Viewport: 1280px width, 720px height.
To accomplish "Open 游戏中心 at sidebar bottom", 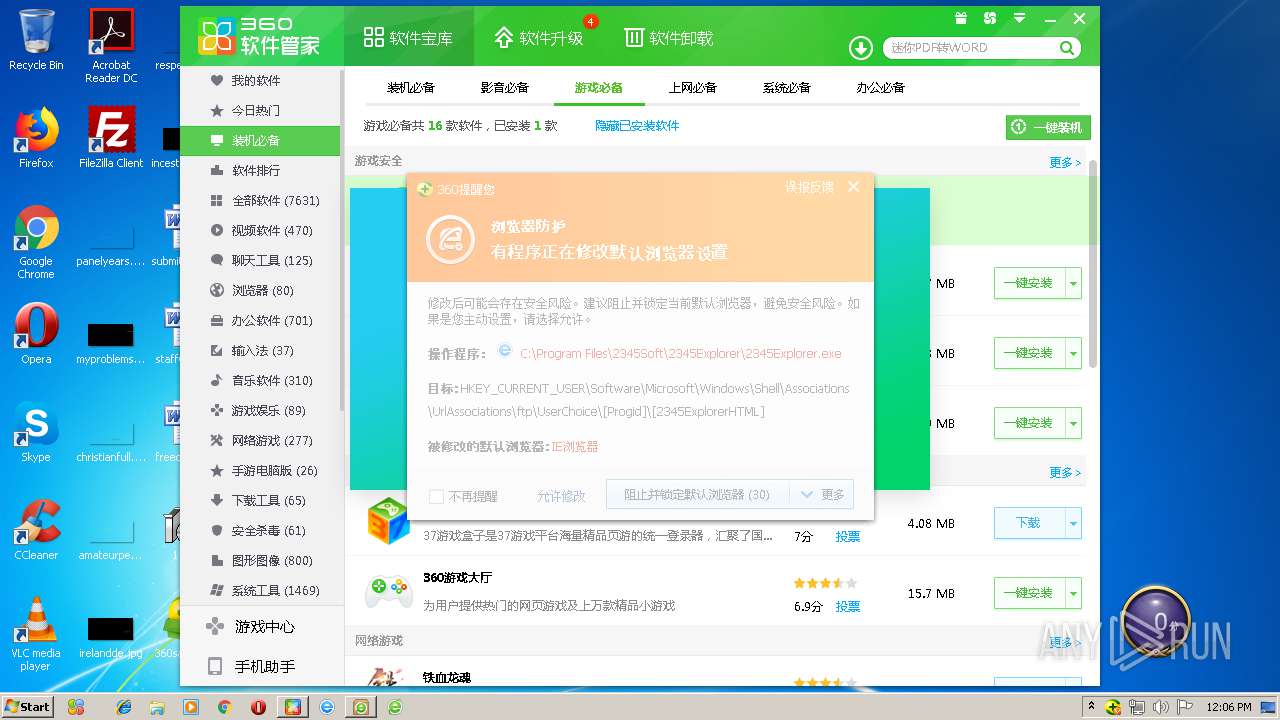I will pos(260,627).
